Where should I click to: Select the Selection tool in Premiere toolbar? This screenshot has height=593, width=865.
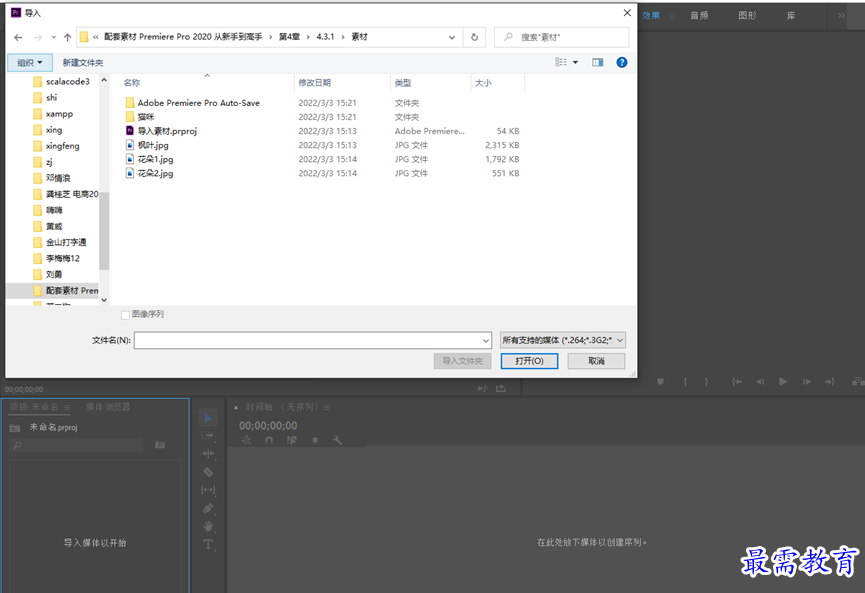[208, 418]
